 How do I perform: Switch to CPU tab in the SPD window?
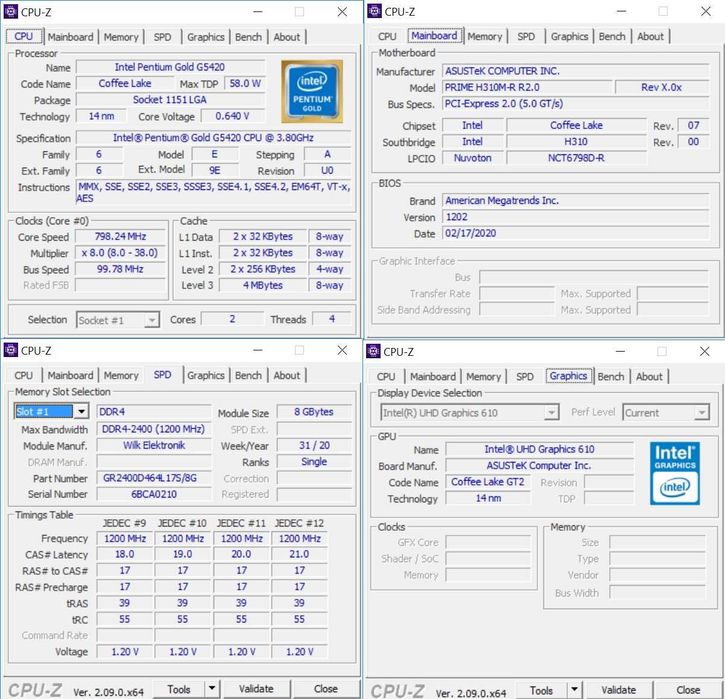[24, 375]
